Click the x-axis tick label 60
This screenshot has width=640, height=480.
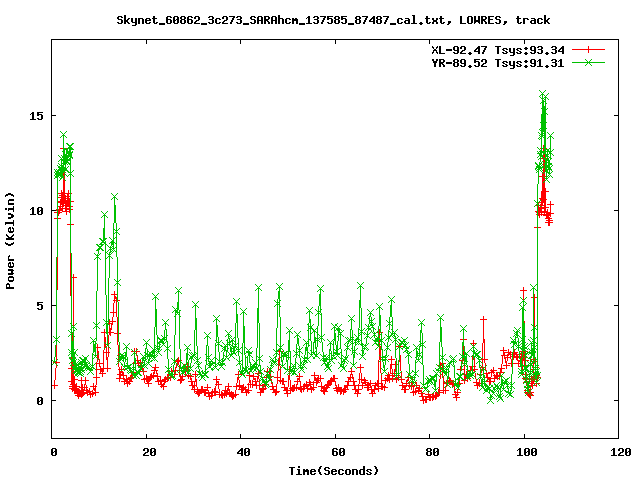pyautogui.click(x=338, y=452)
